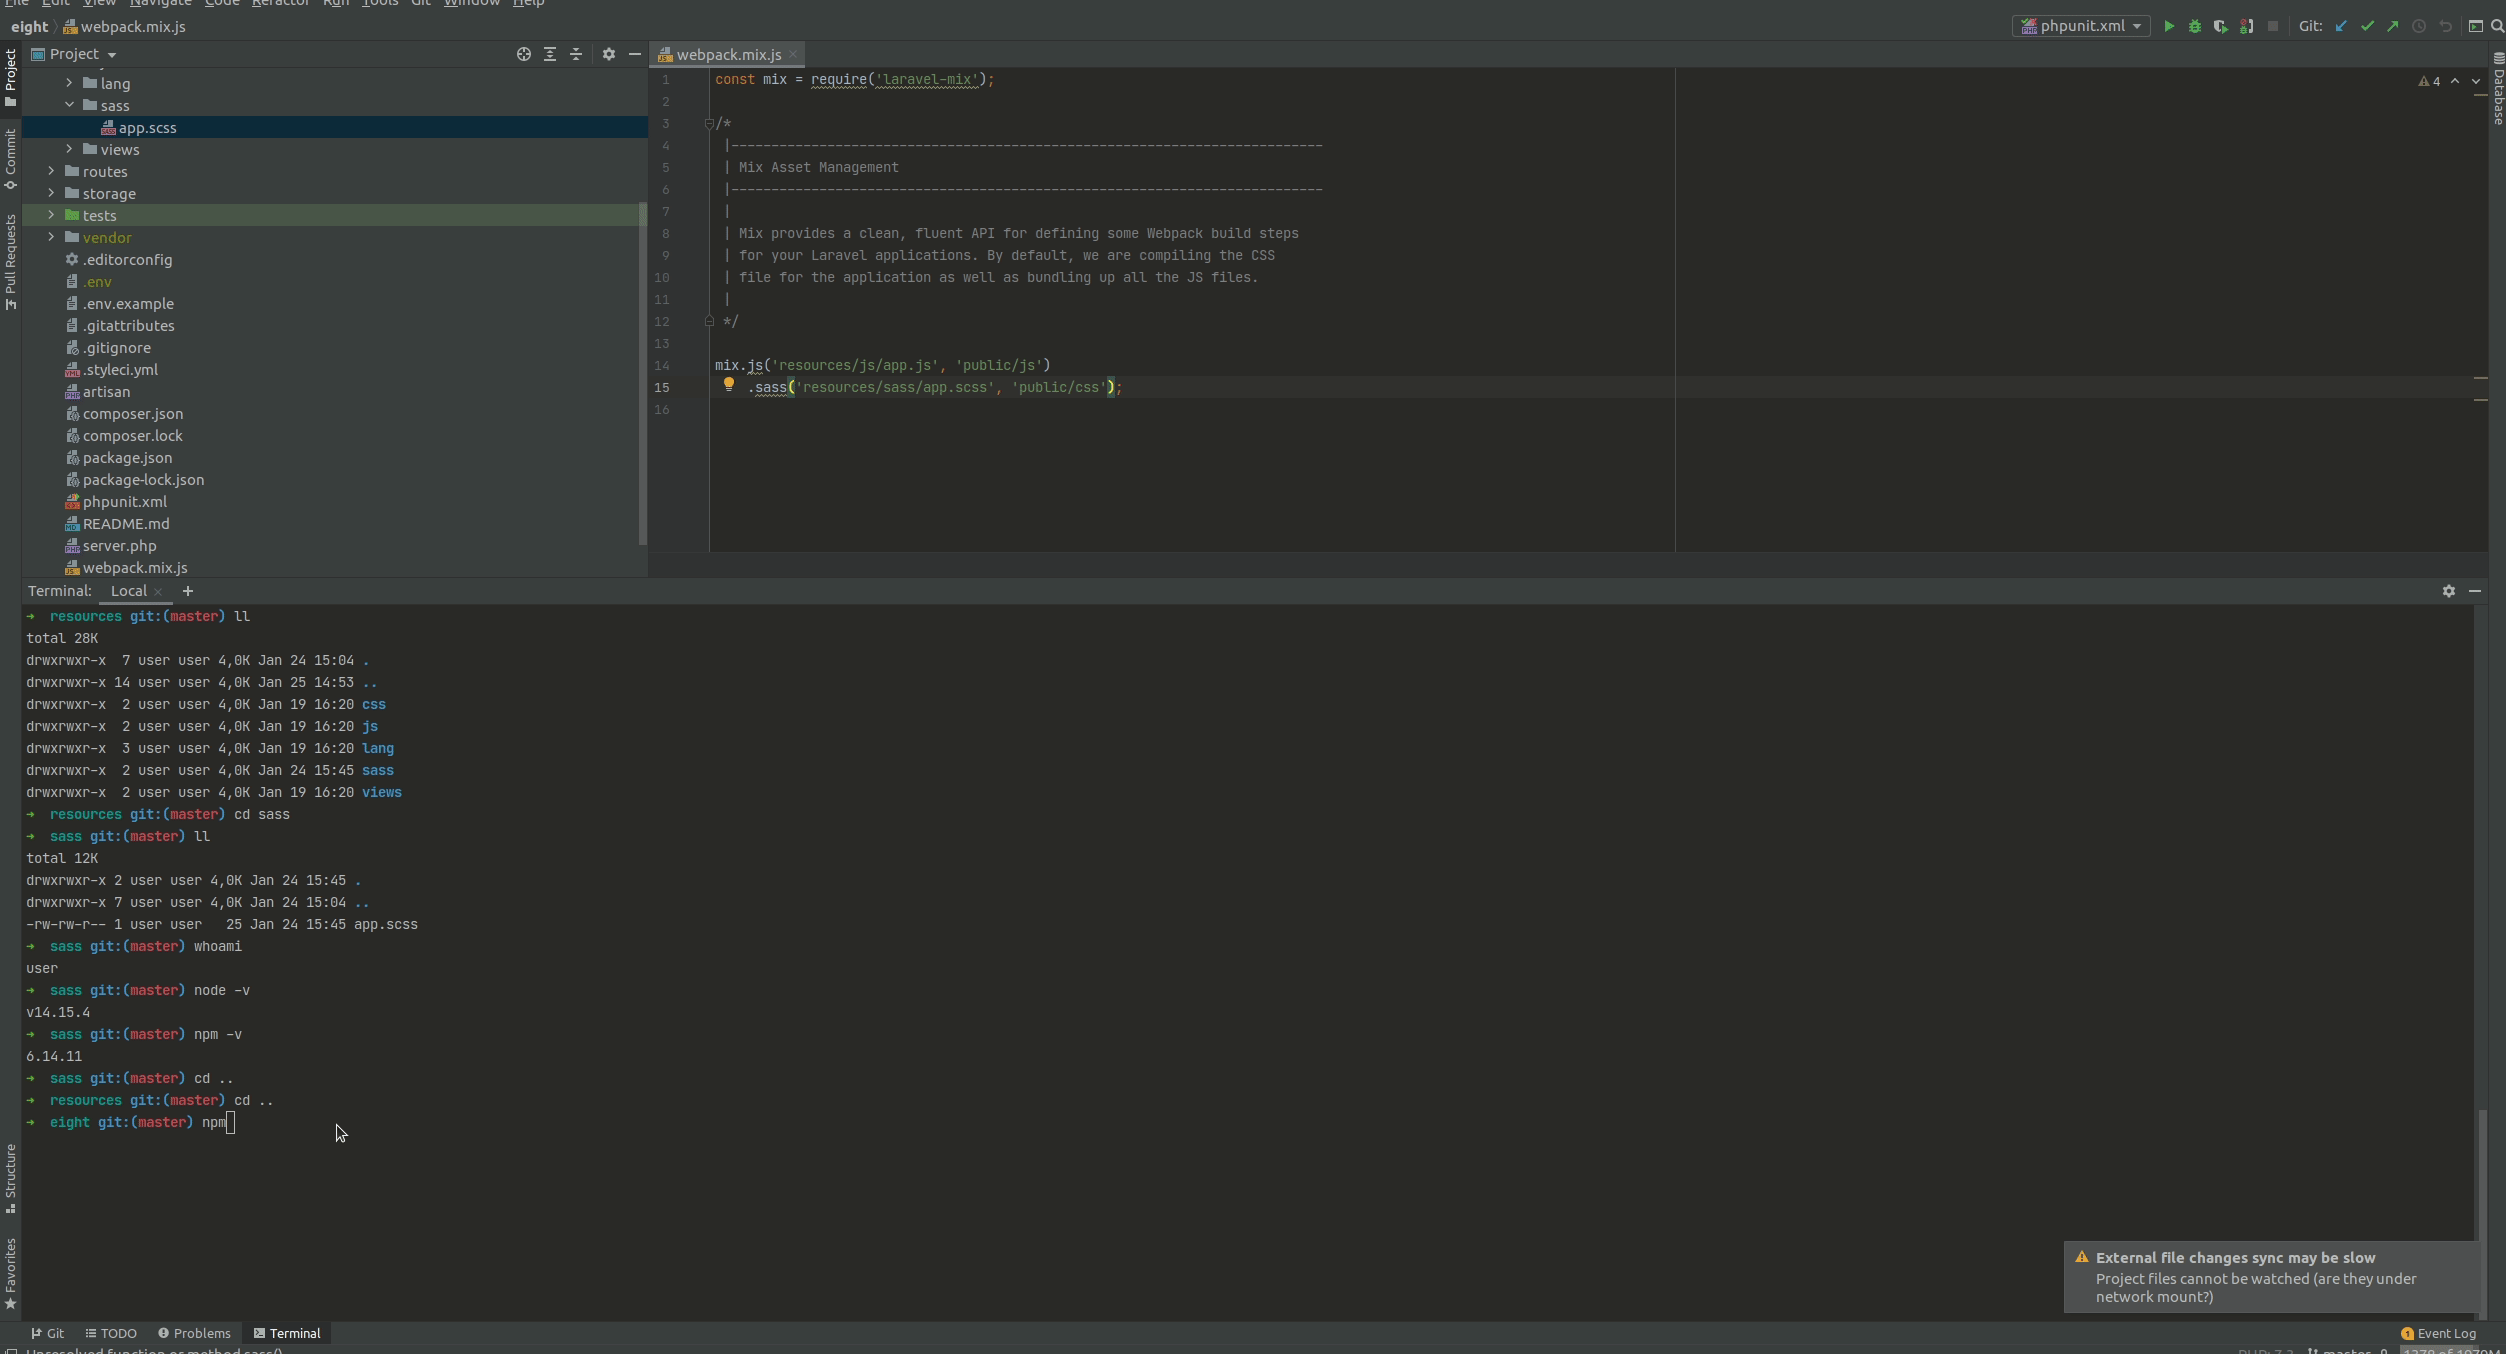The height and width of the screenshot is (1354, 2506).
Task: Update project from Git
Action: [x=2340, y=26]
